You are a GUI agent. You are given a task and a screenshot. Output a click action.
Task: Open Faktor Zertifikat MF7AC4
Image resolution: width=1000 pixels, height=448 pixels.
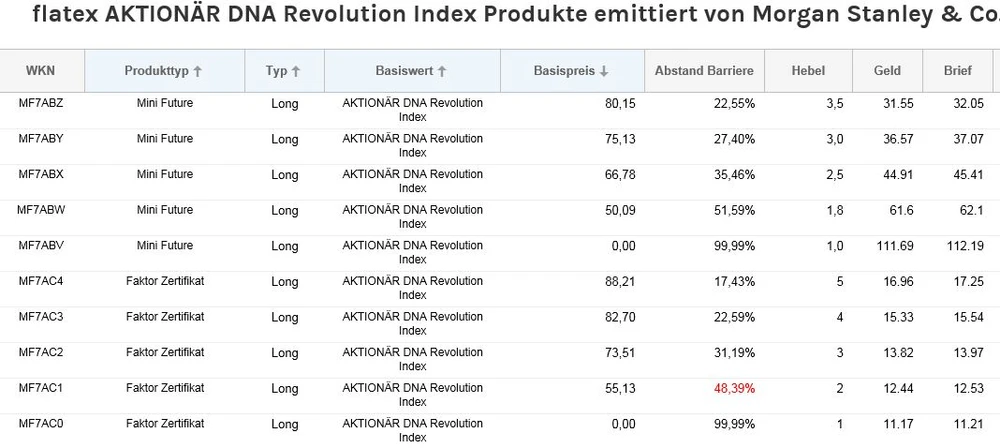point(41,281)
